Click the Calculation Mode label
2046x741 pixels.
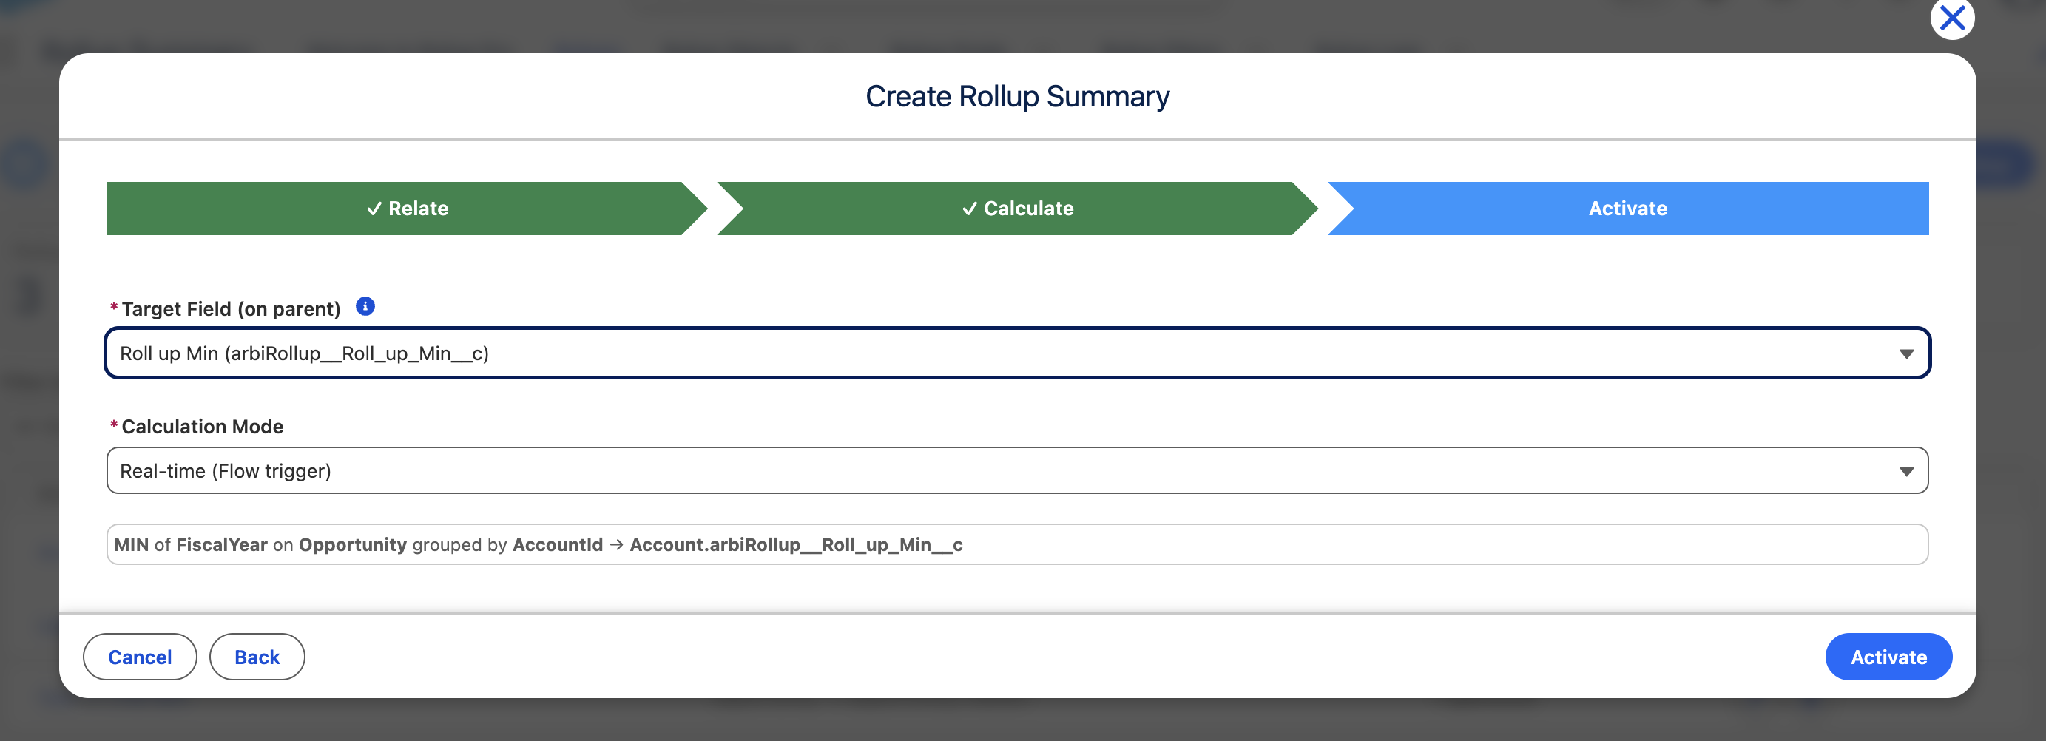point(203,427)
